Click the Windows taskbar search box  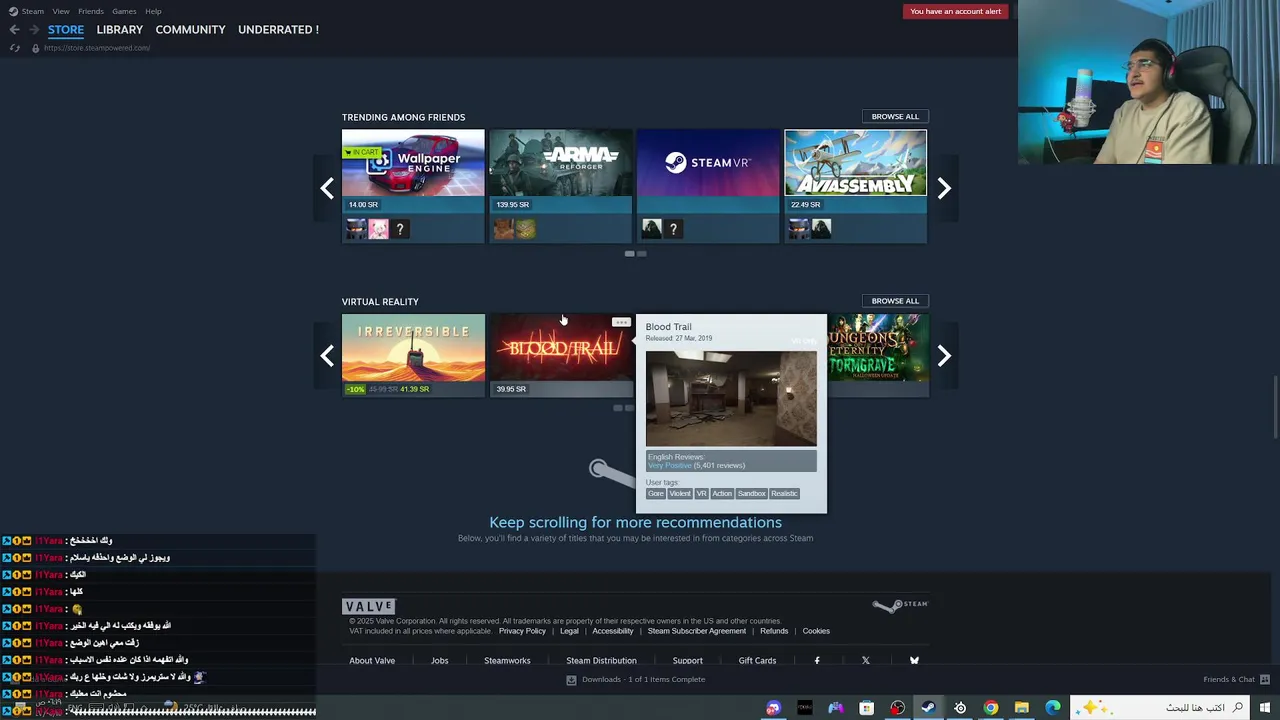coord(1160,708)
